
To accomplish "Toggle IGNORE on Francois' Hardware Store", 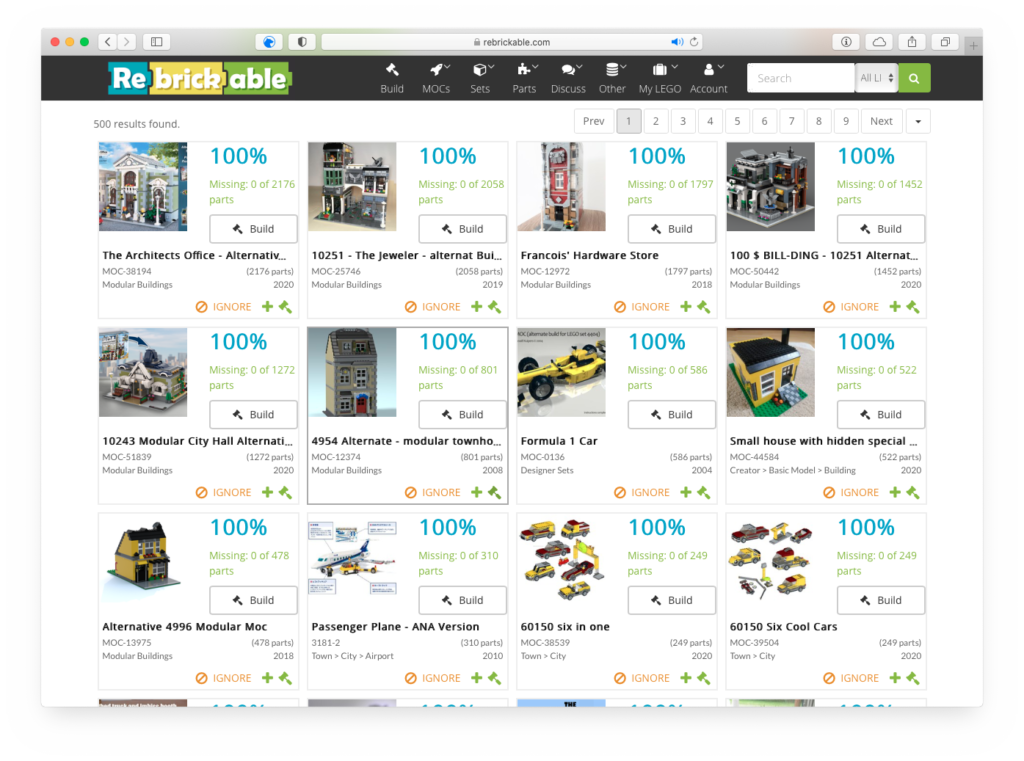I will point(642,307).
